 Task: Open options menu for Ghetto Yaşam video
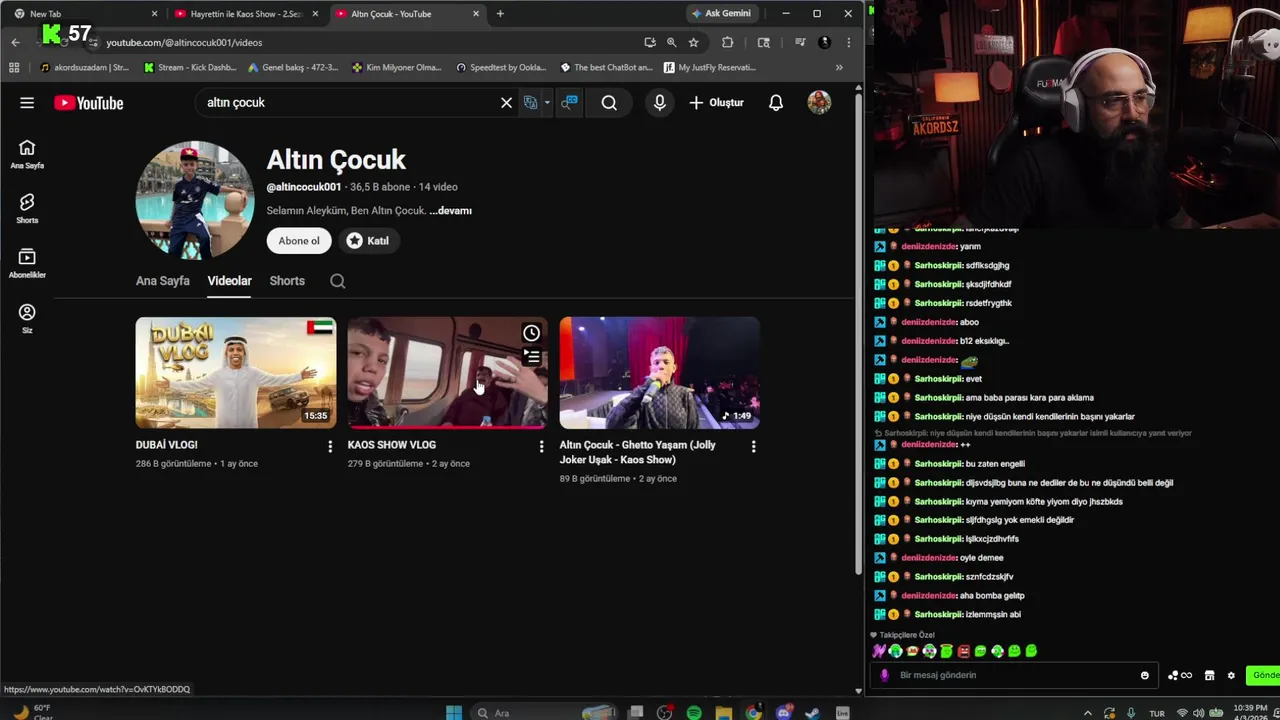click(x=754, y=446)
